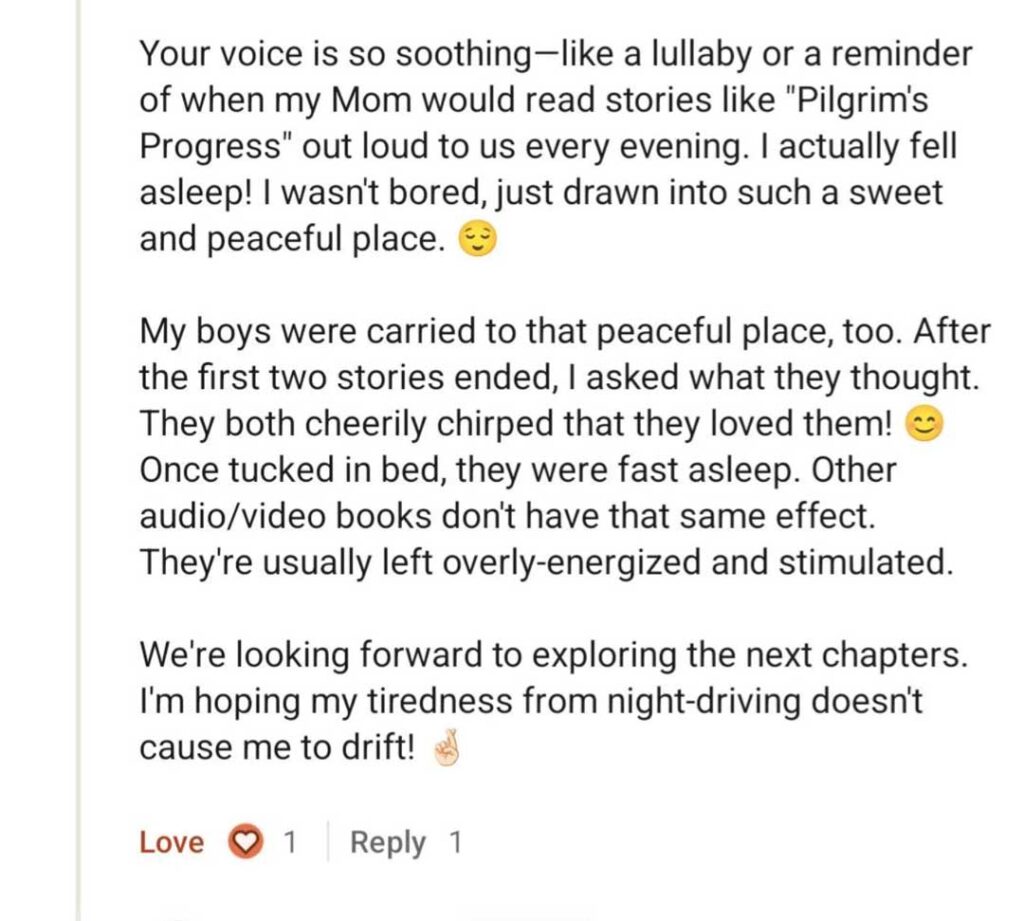Viewport: 1024px width, 921px height.
Task: View the love reaction count
Action: click(289, 843)
